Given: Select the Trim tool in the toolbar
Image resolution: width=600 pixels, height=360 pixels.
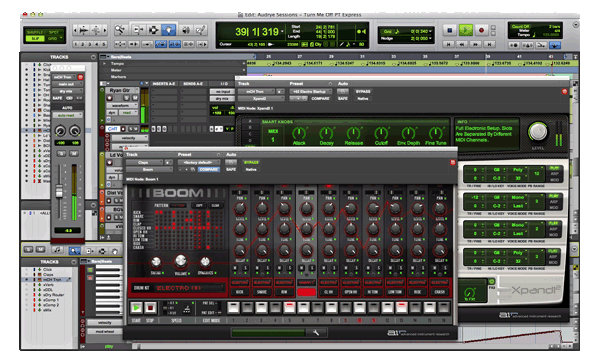Looking at the screenshot, I should coord(138,29).
